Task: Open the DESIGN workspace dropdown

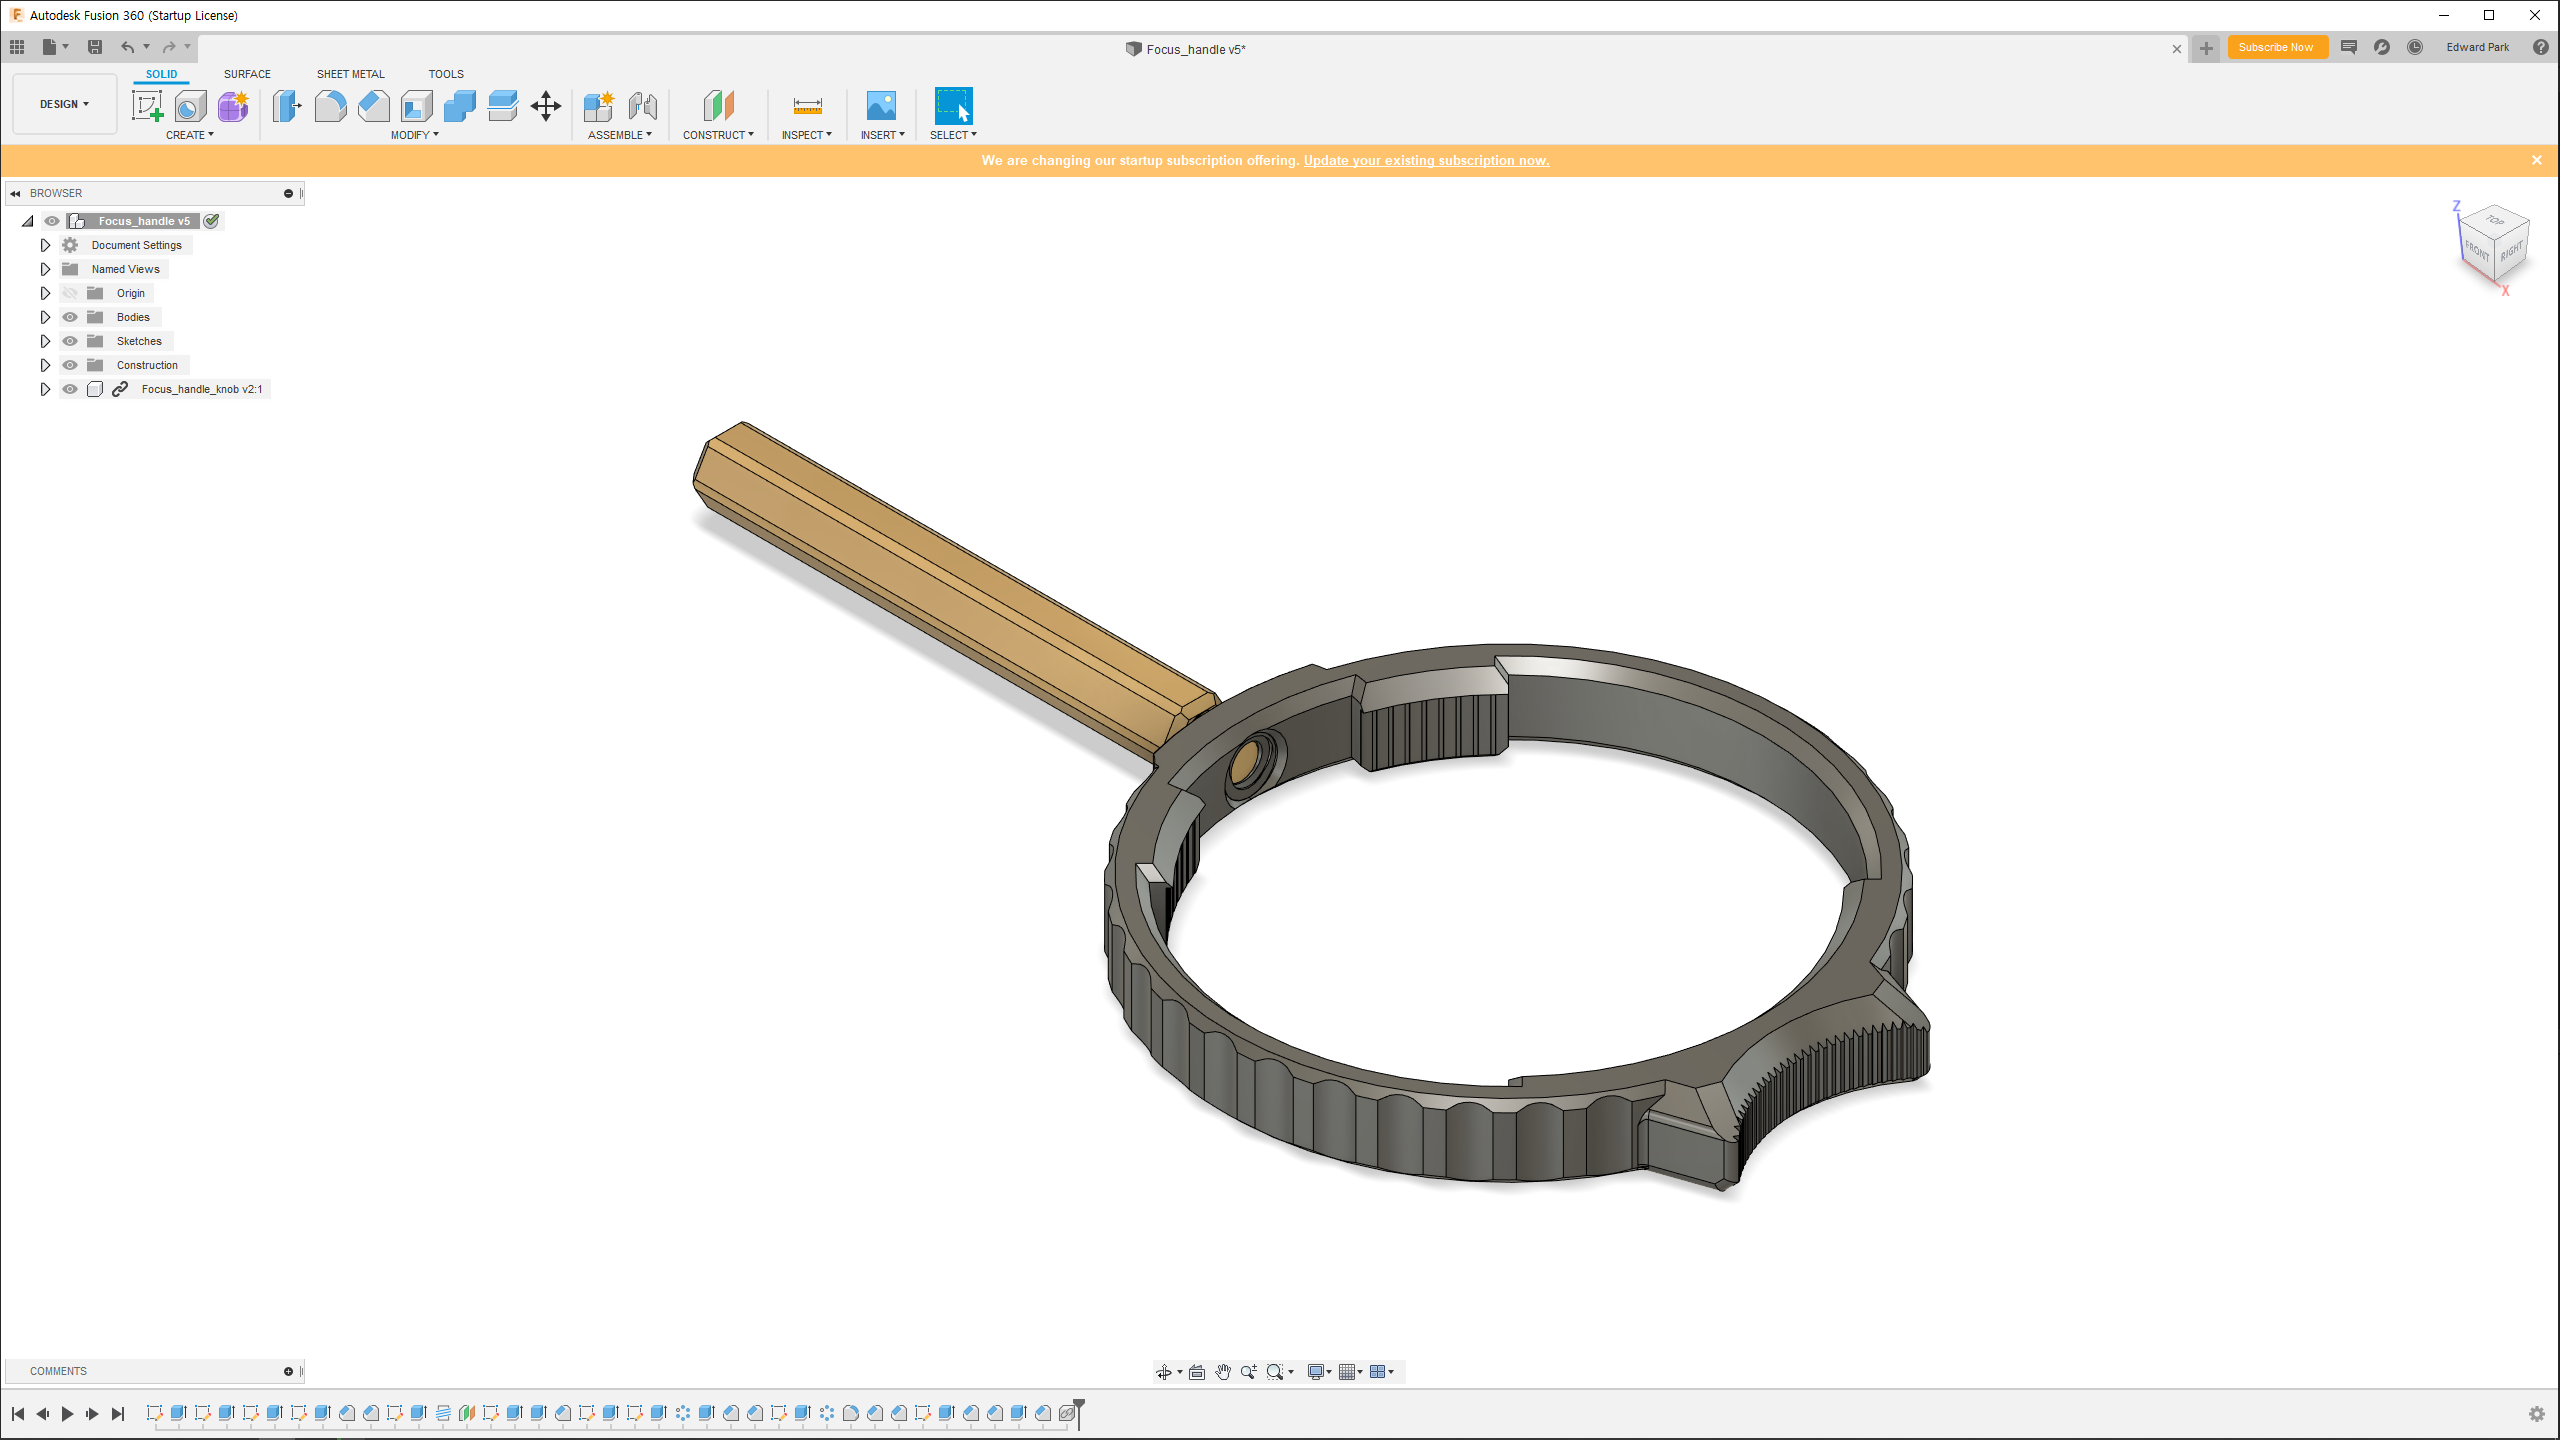Action: 65,104
